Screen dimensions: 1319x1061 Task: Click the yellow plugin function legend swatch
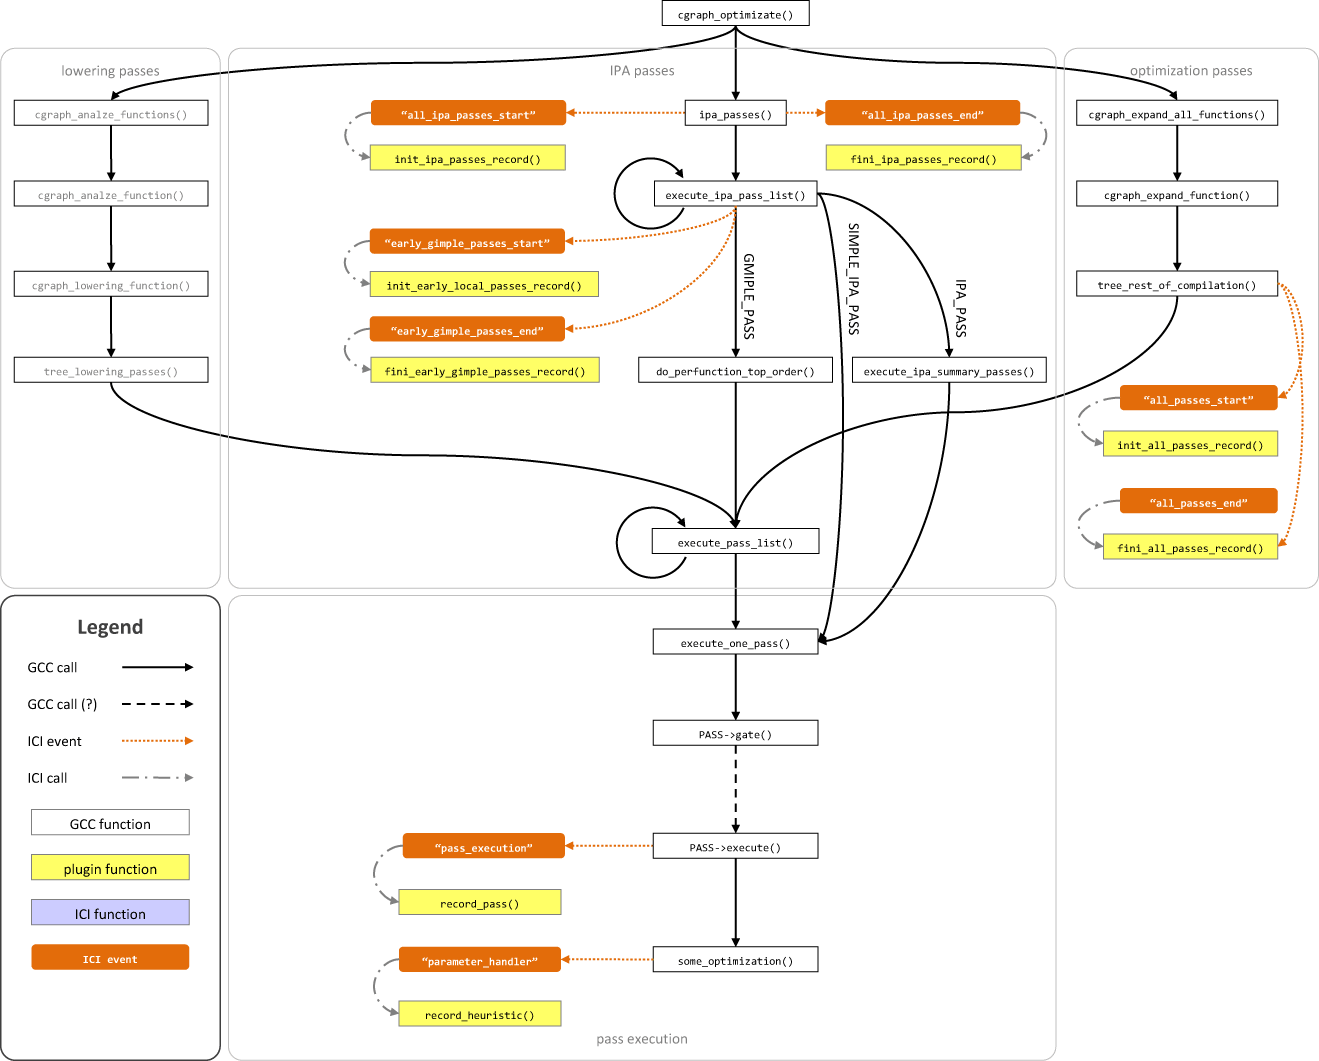(110, 868)
